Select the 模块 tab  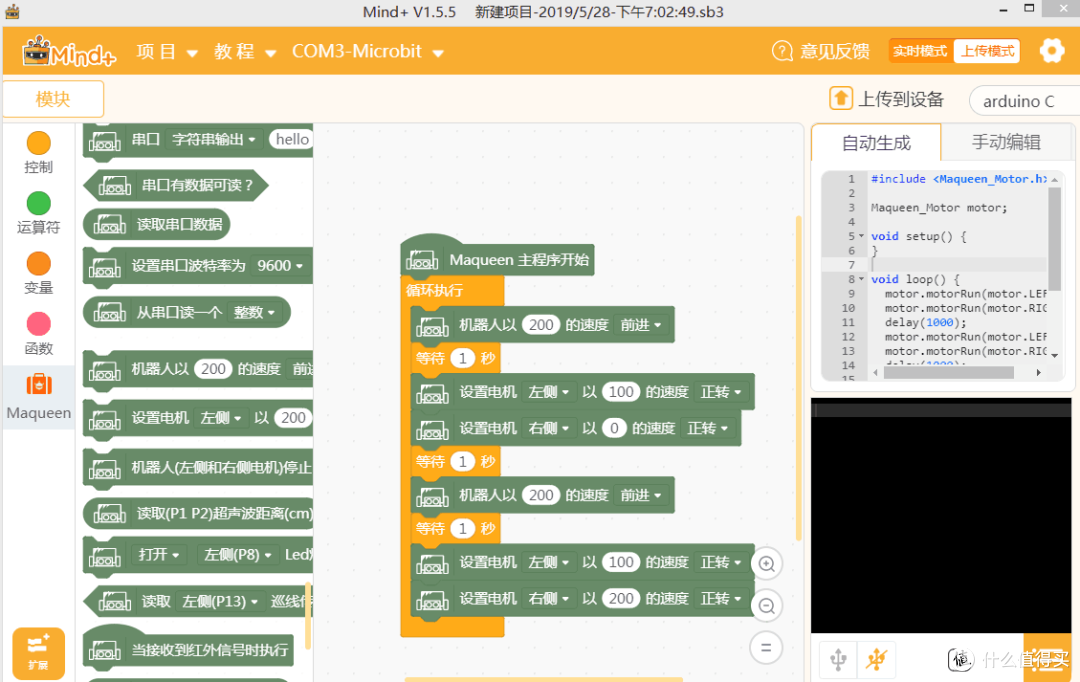click(x=53, y=99)
